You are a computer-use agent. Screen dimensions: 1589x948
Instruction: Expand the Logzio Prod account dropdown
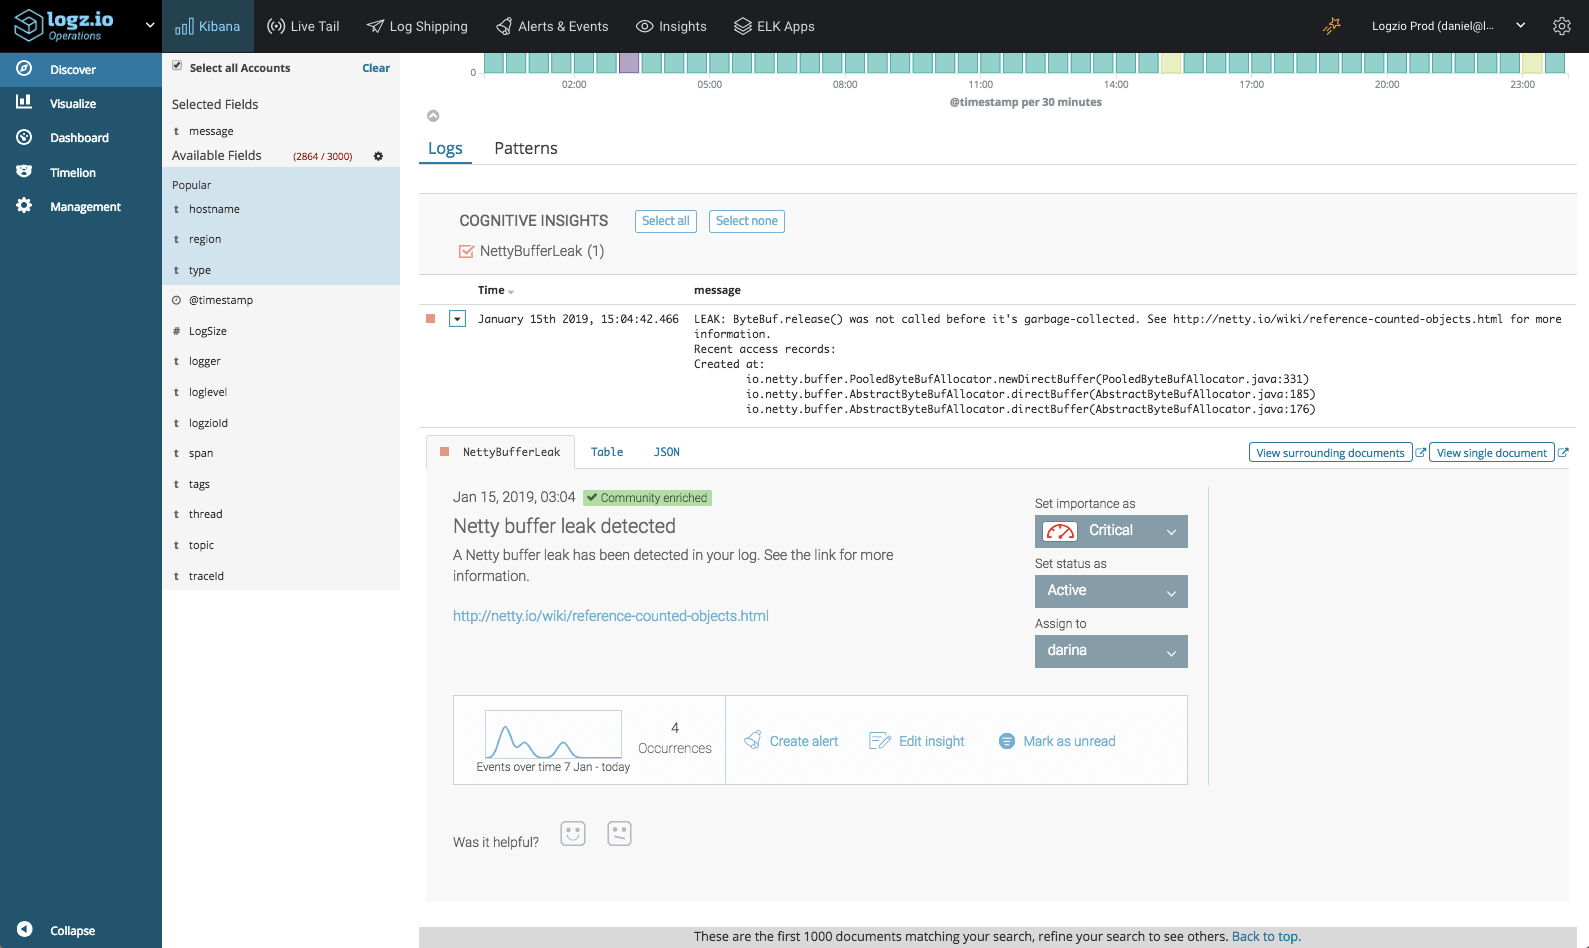pyautogui.click(x=1448, y=26)
